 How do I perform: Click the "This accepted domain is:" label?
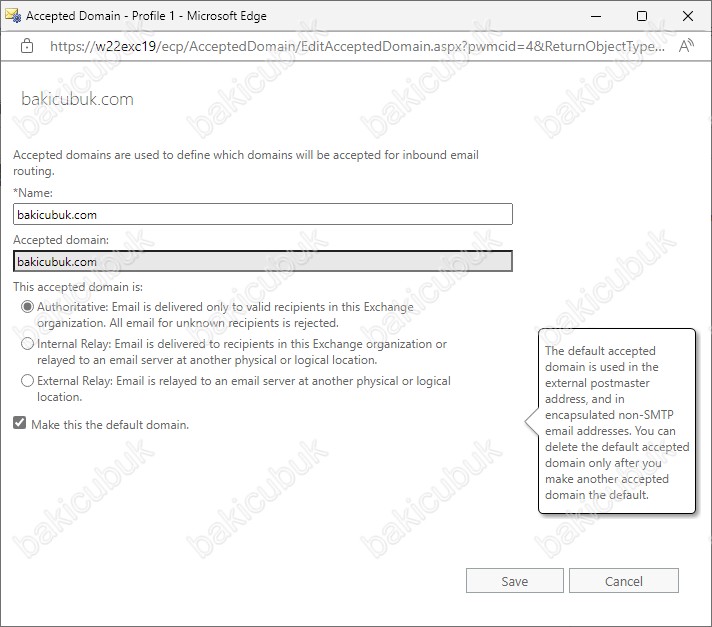click(x=78, y=287)
